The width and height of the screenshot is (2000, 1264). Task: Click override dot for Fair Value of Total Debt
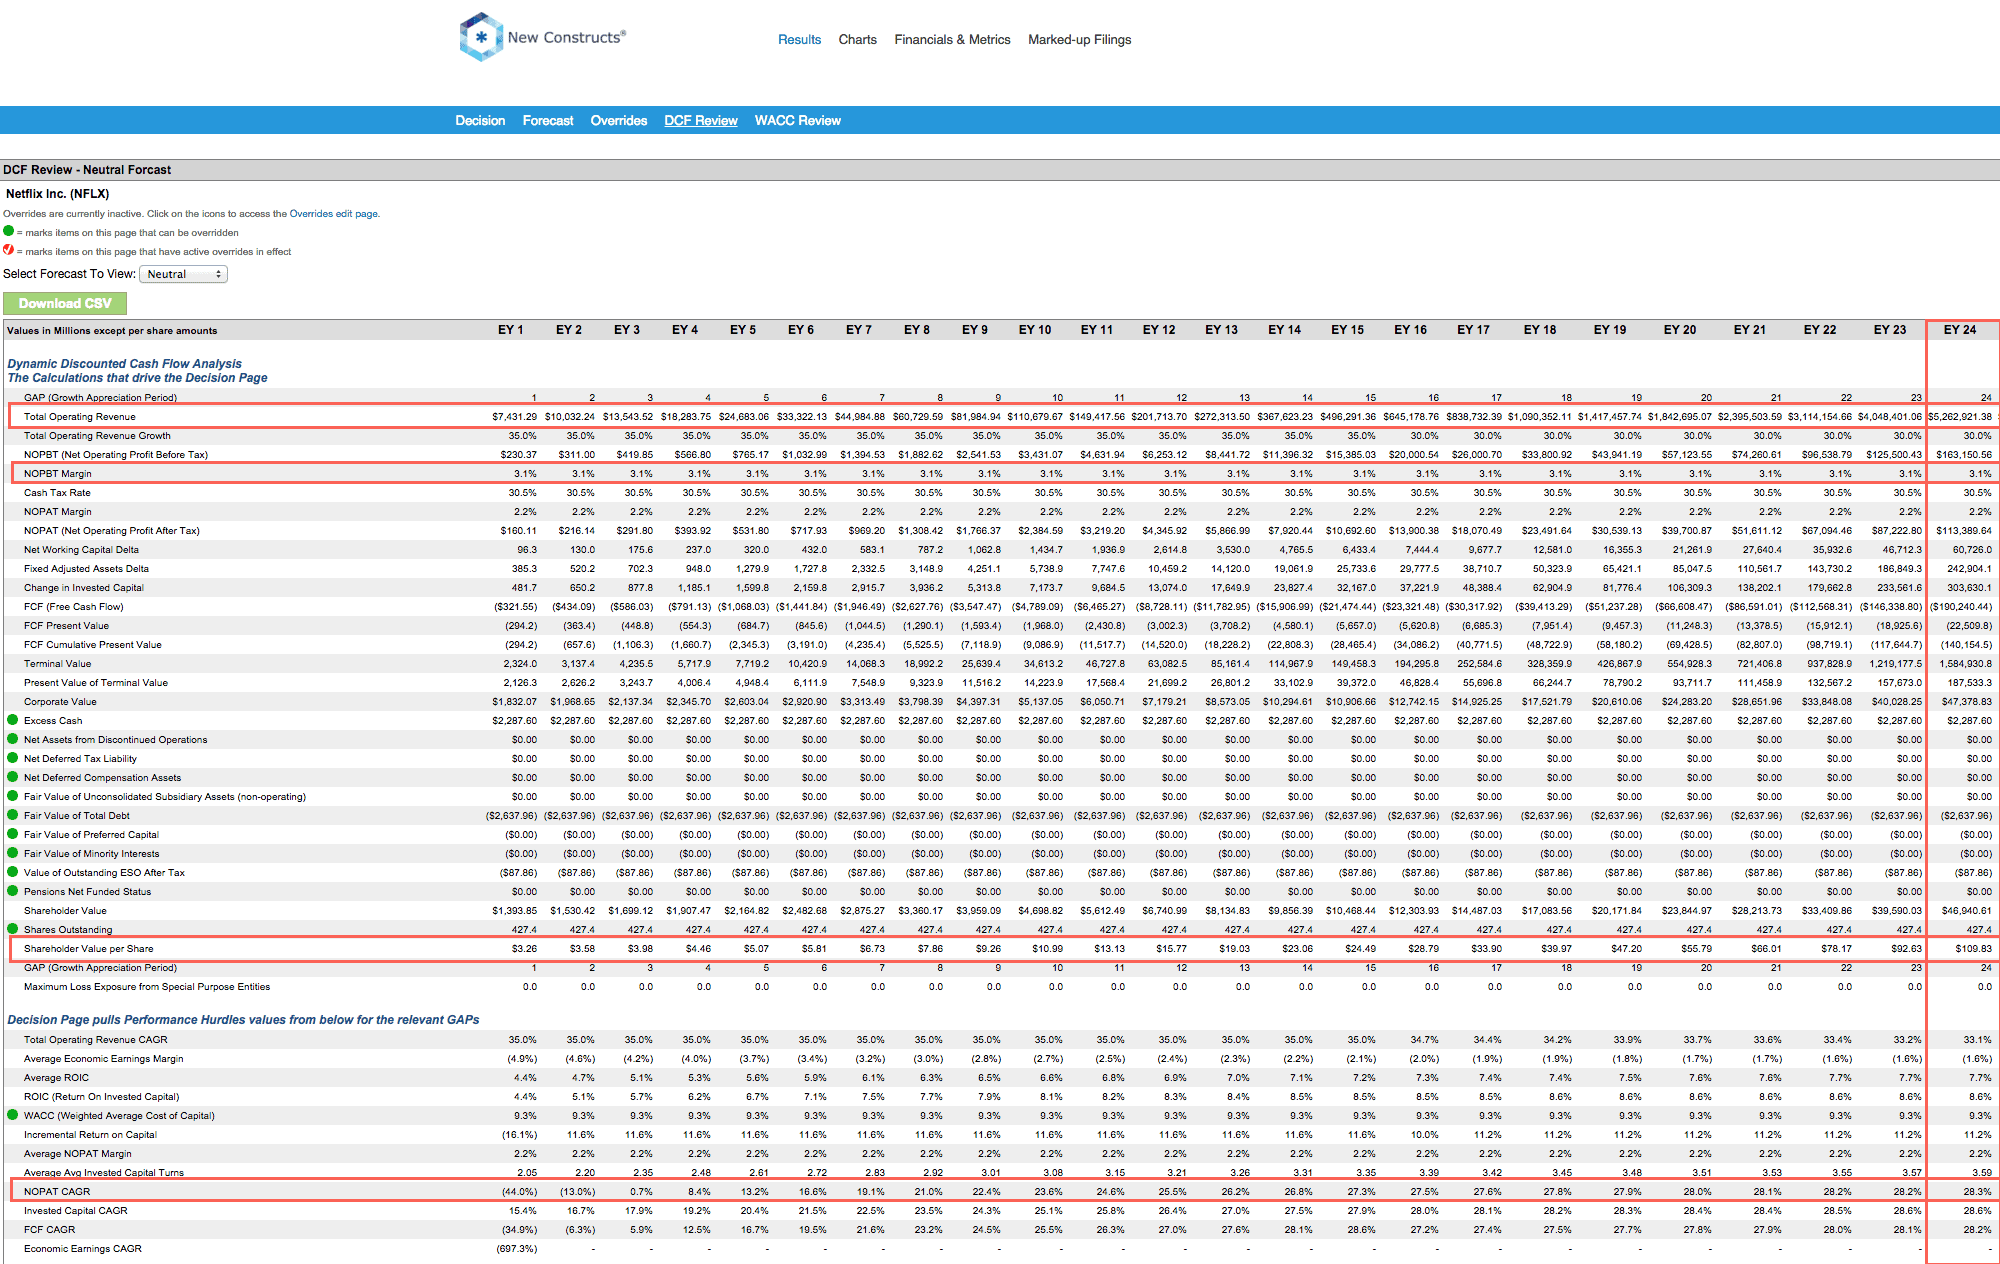pos(13,815)
